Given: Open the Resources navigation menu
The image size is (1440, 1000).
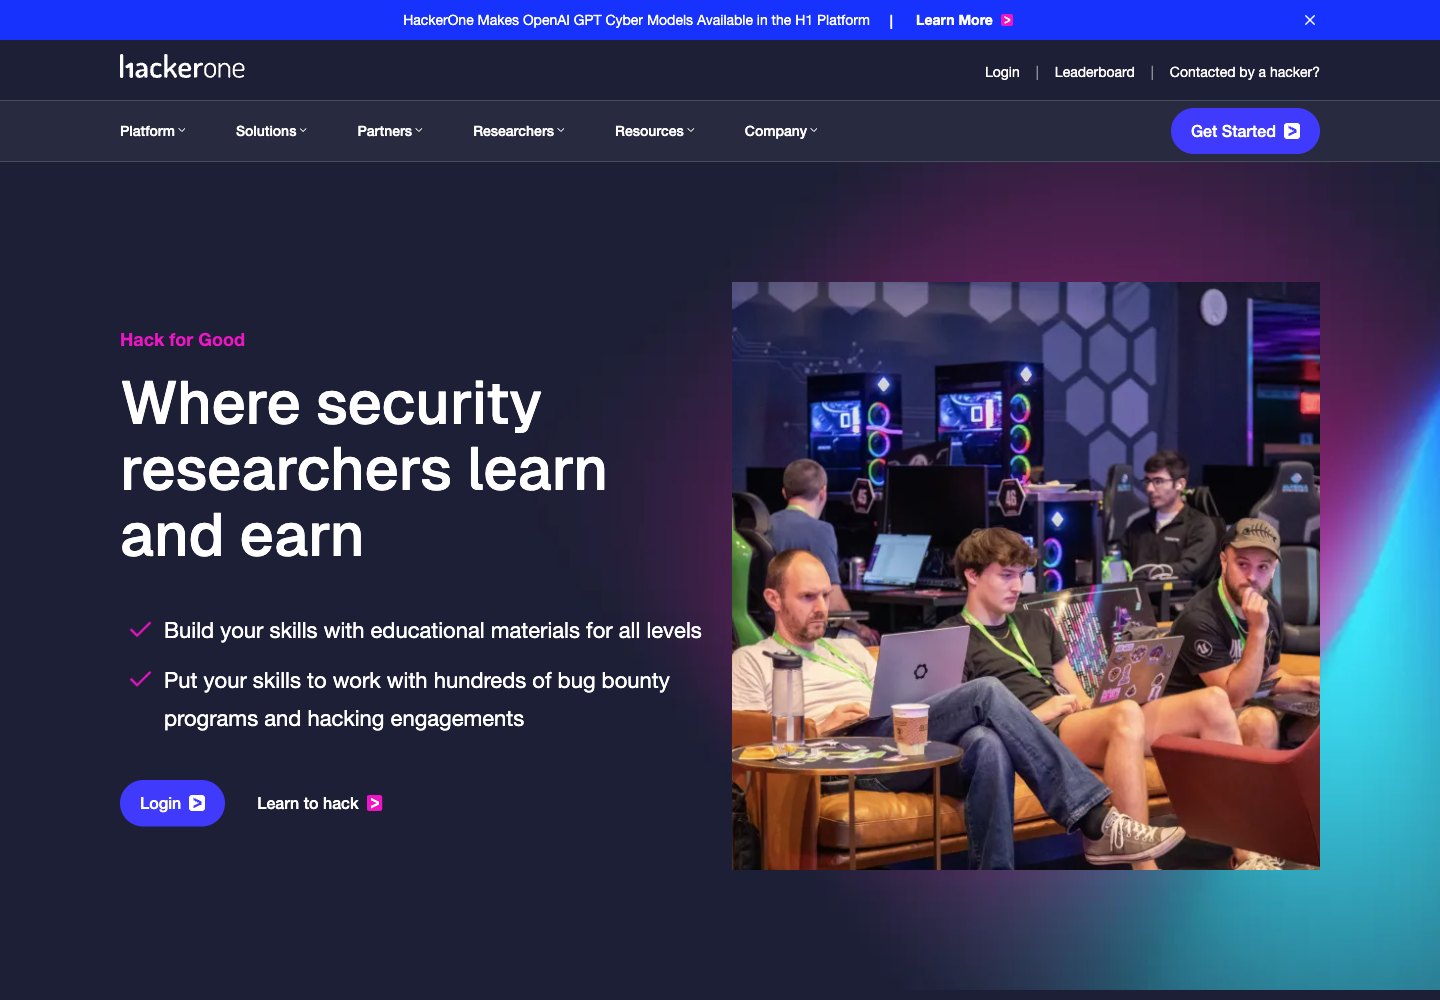Looking at the screenshot, I should tap(655, 131).
